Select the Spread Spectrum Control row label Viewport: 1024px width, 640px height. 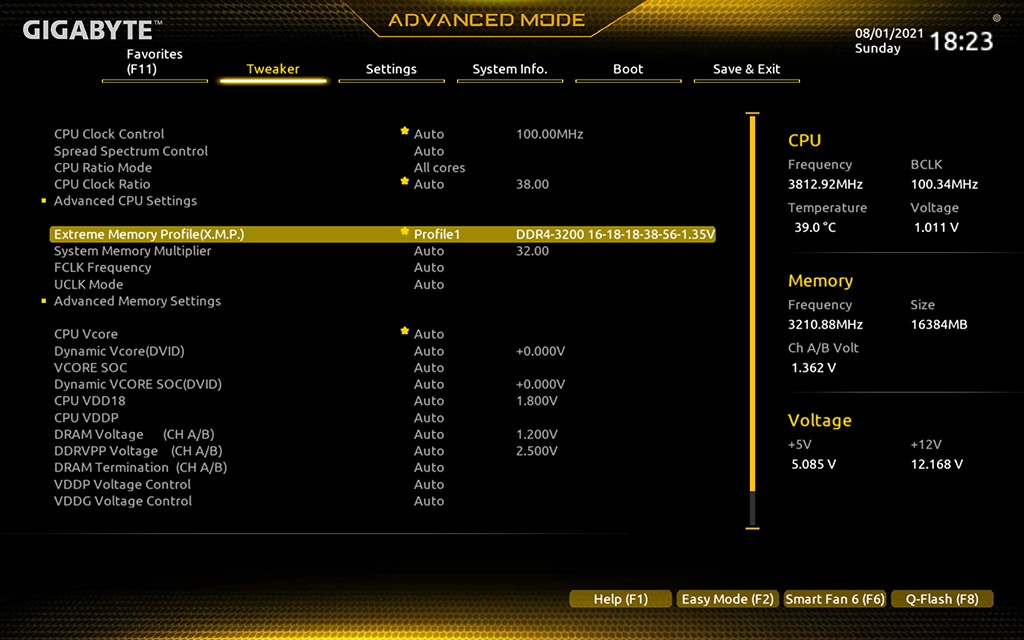coord(131,151)
